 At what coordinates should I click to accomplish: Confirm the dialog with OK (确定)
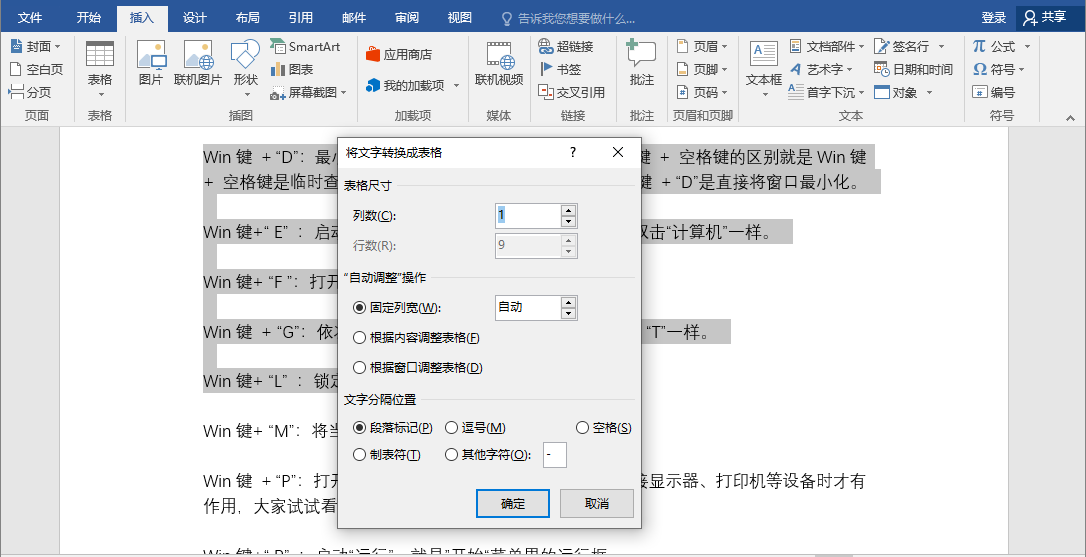point(513,504)
